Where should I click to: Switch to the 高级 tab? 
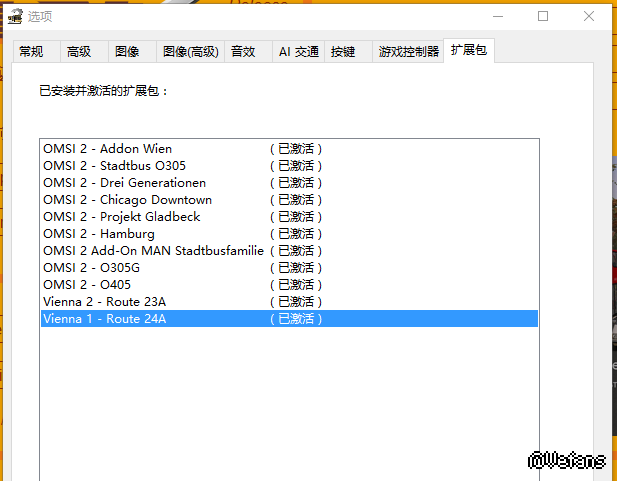tap(85, 52)
